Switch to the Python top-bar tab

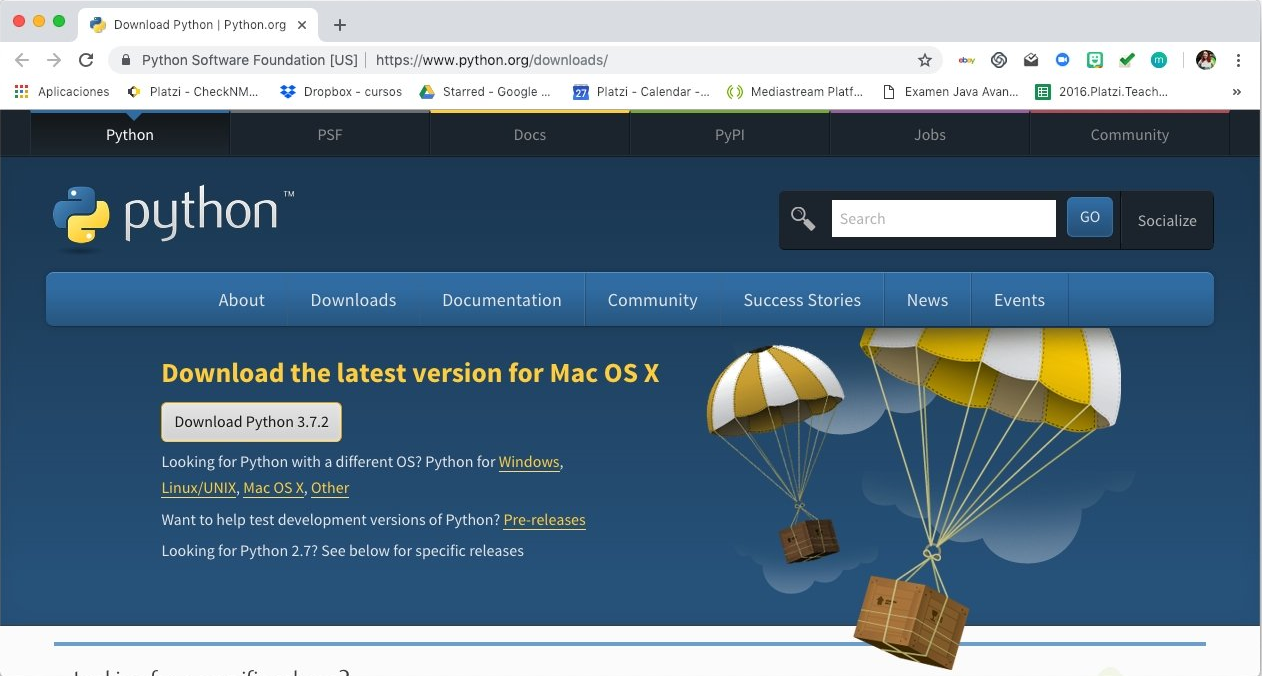(x=130, y=134)
